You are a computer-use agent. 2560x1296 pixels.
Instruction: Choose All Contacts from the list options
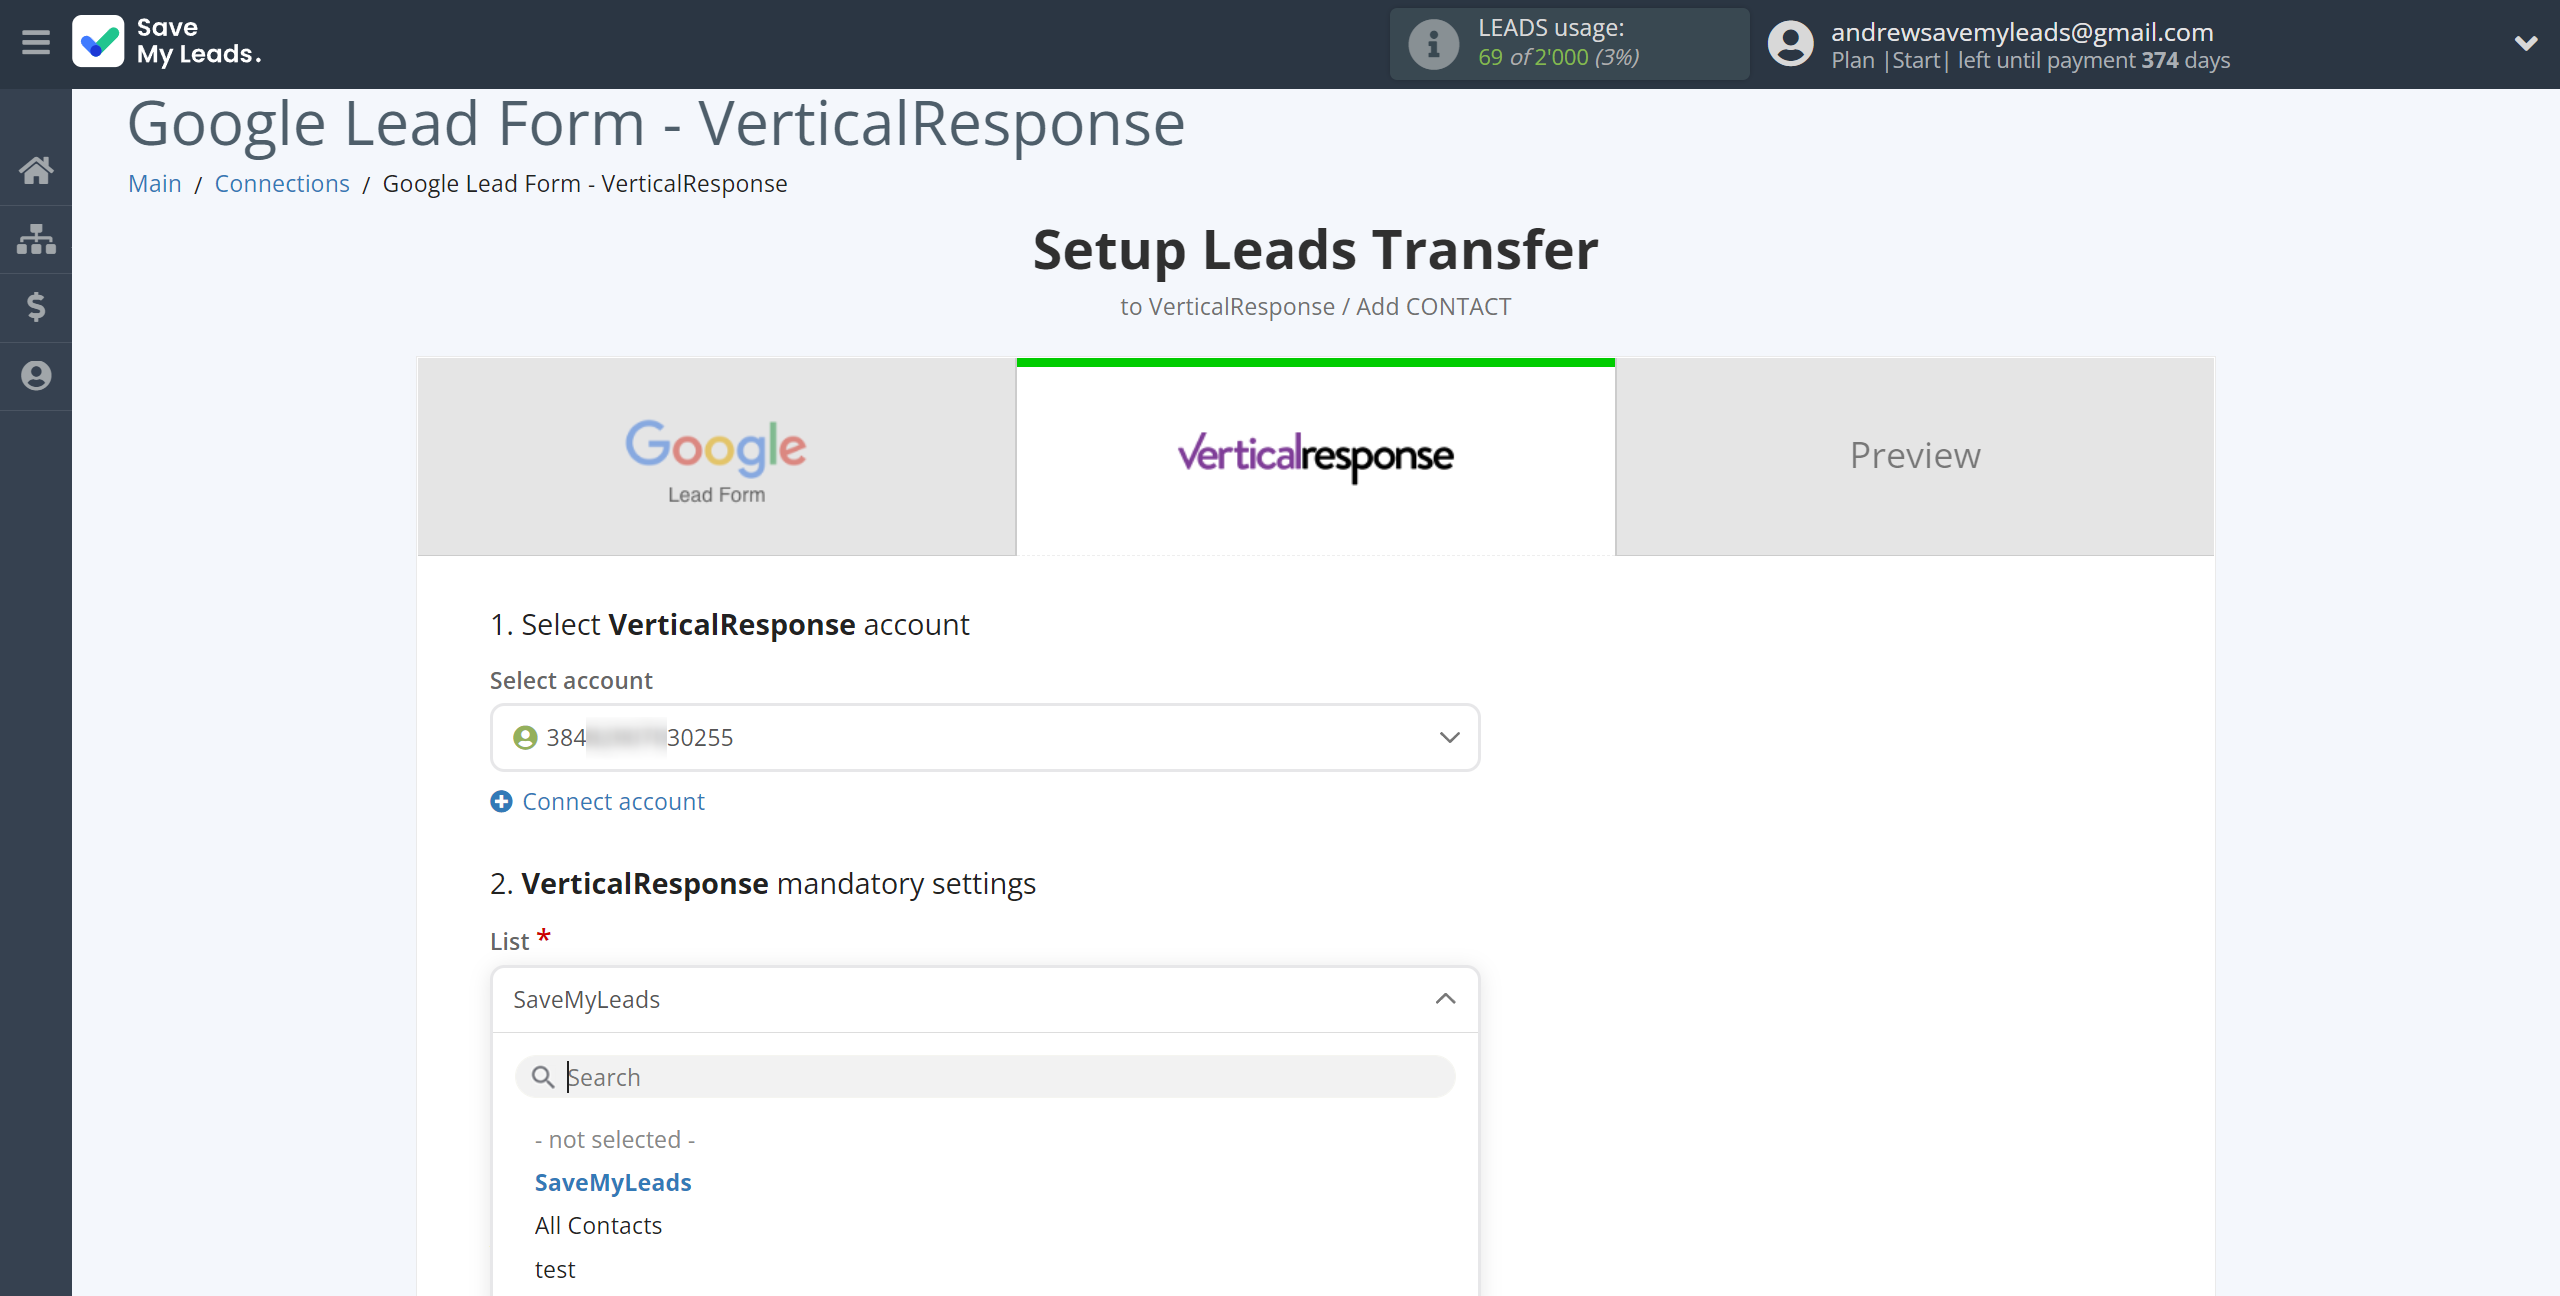598,1226
